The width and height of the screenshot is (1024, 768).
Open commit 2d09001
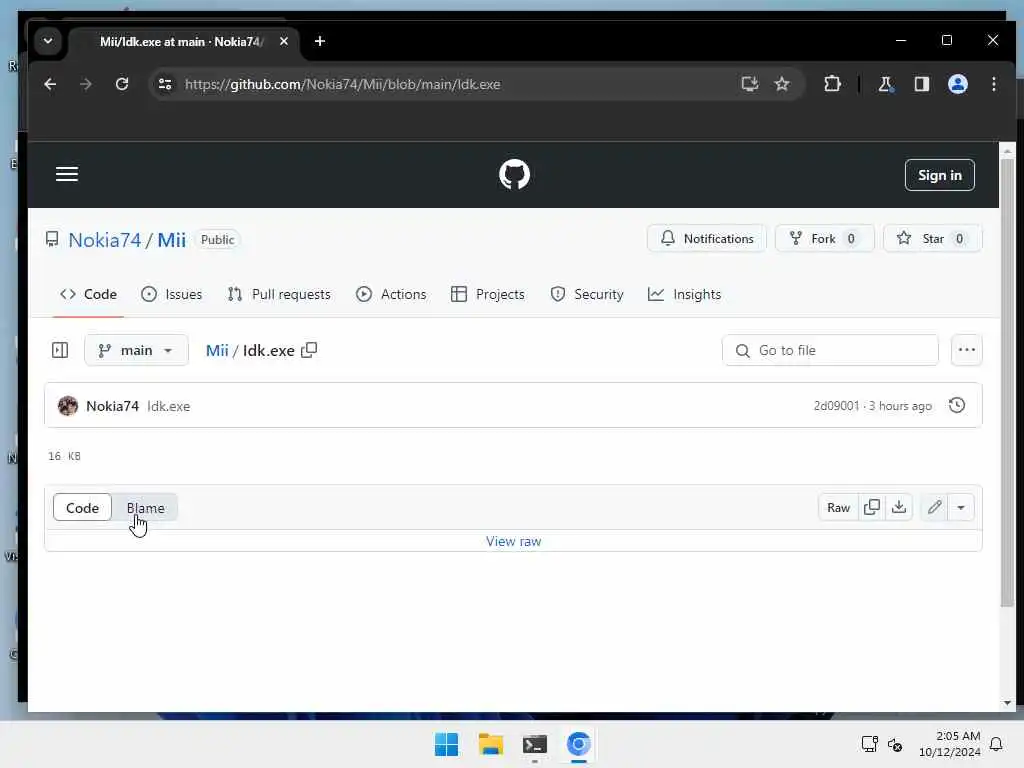(x=836, y=406)
